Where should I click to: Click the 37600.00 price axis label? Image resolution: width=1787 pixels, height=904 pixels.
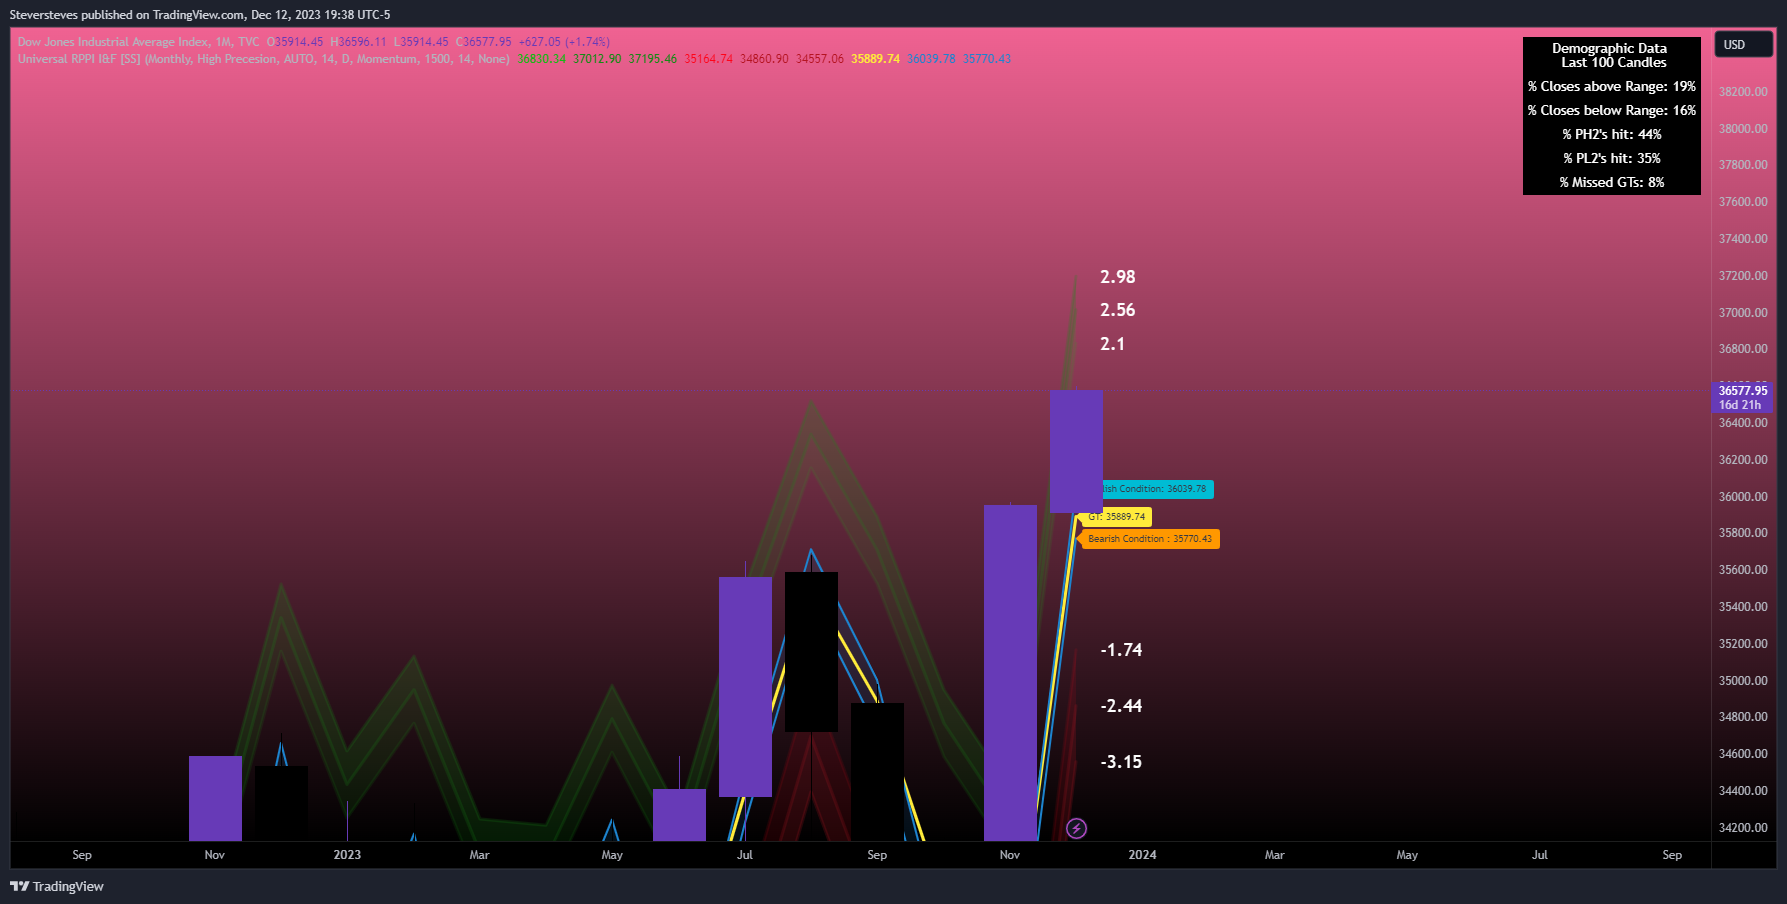coord(1743,202)
